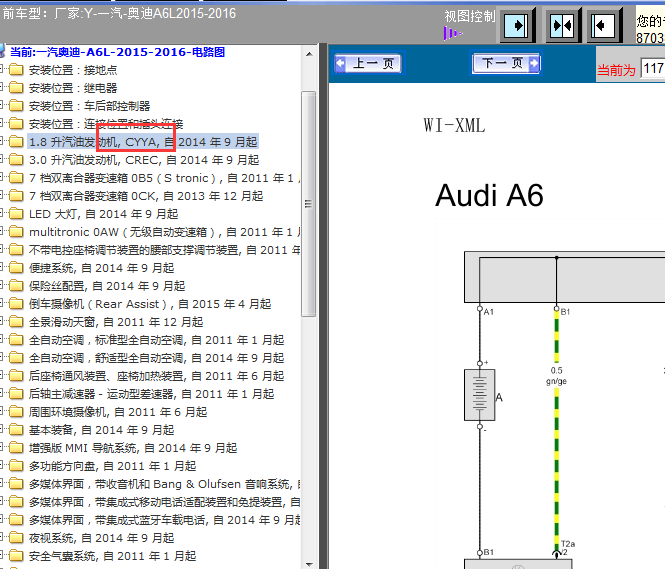Click tree panel scroll-up arrow
Screen dimensions: 665x569
(x=309, y=54)
